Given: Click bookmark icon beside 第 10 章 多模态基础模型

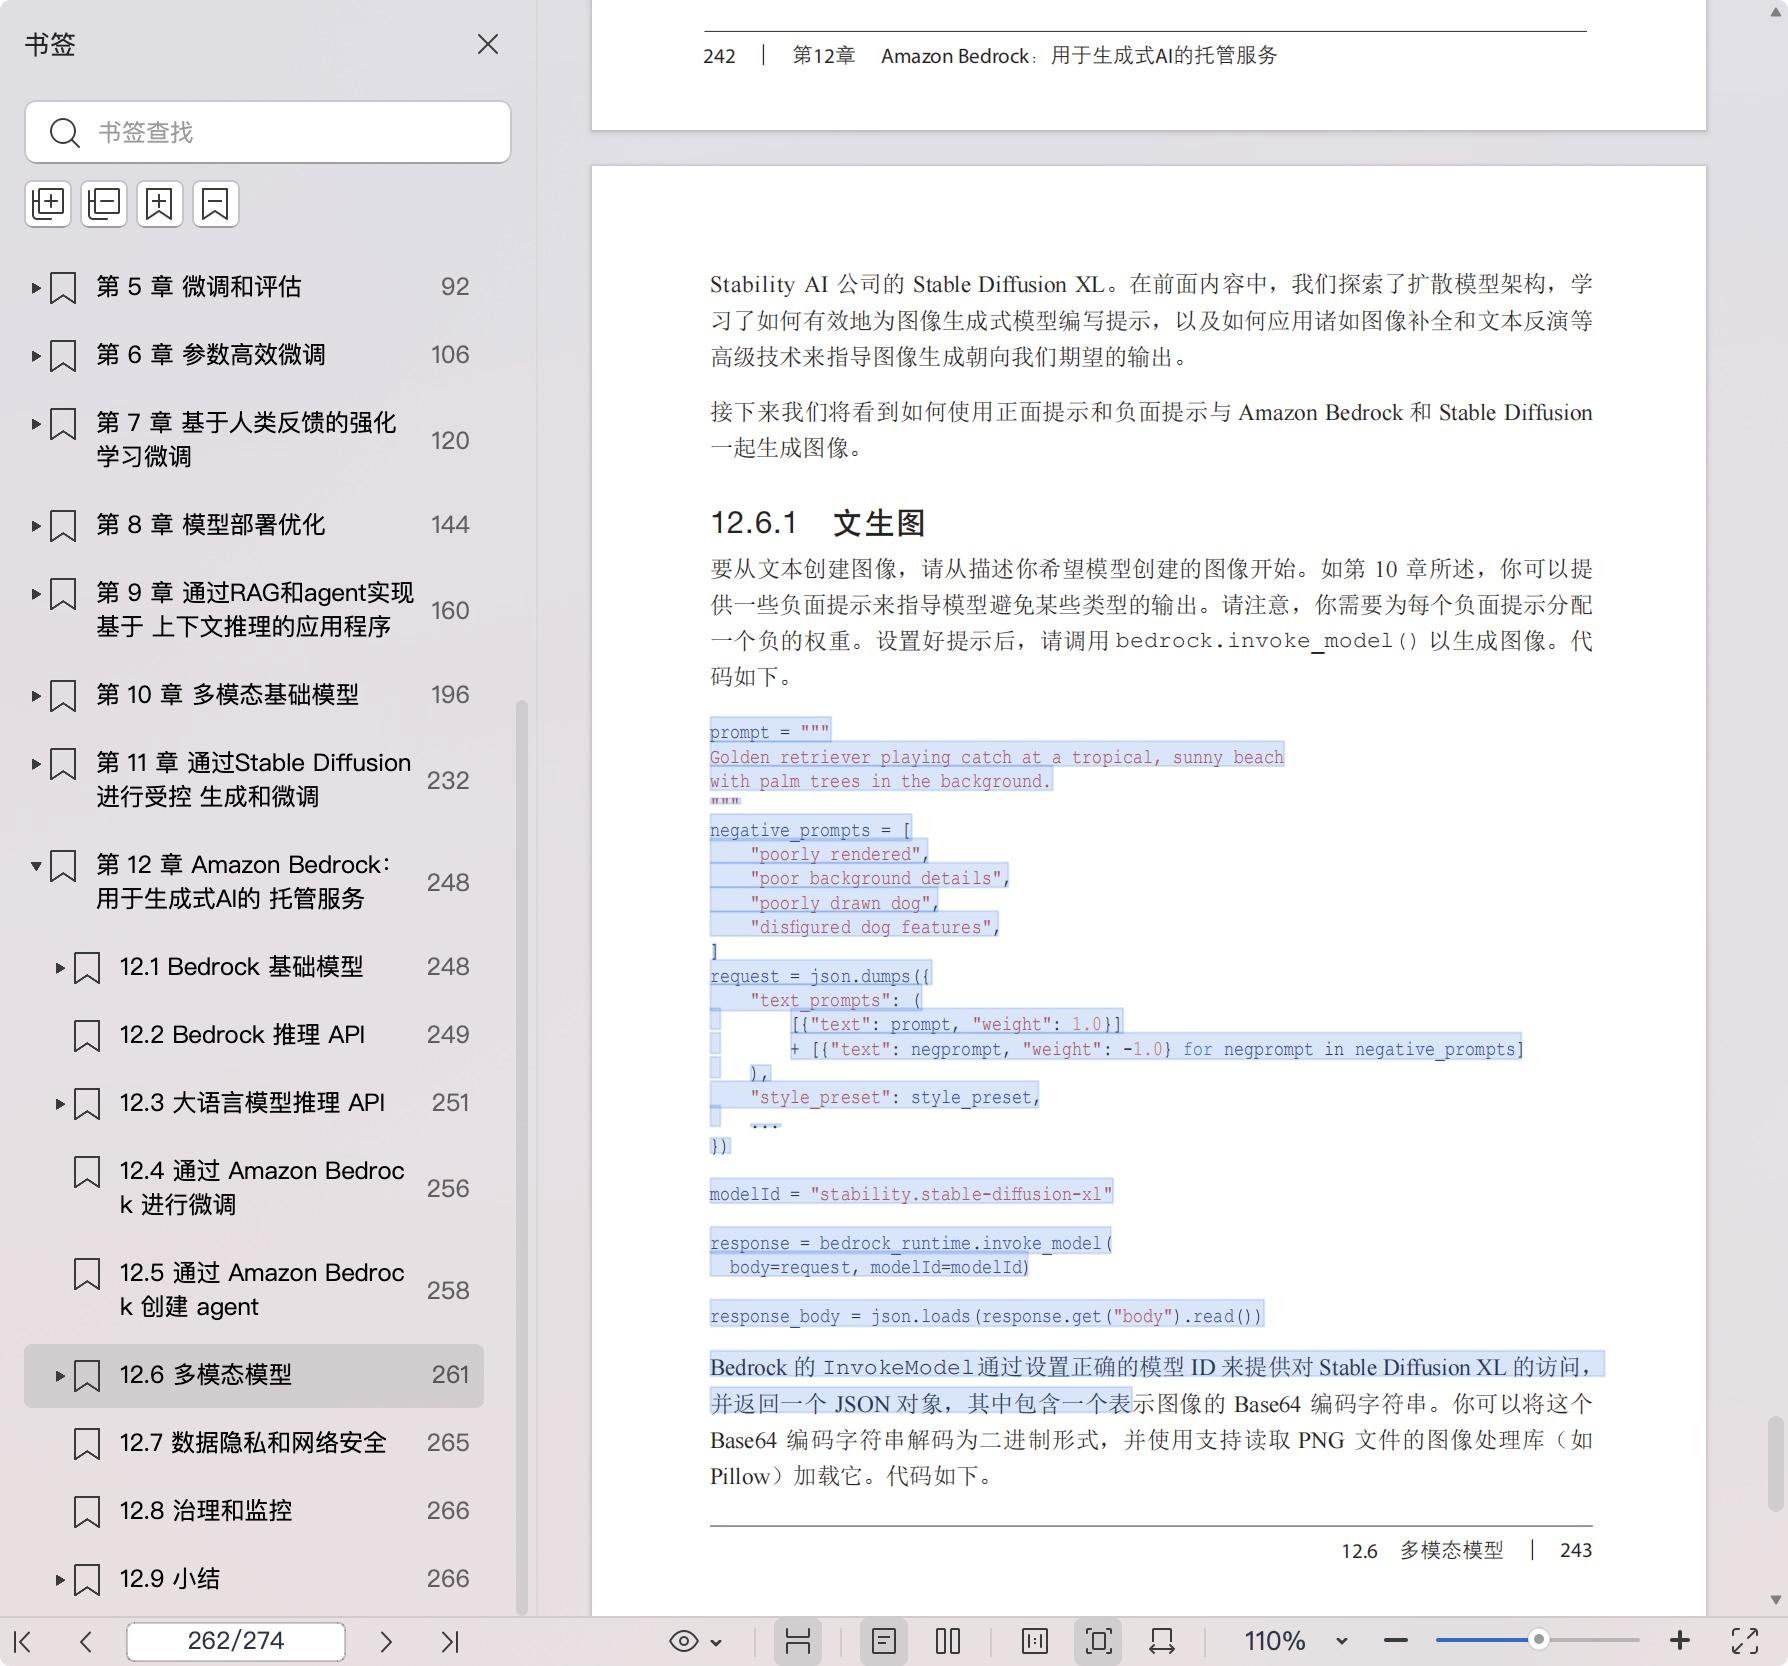Looking at the screenshot, I should [x=63, y=696].
